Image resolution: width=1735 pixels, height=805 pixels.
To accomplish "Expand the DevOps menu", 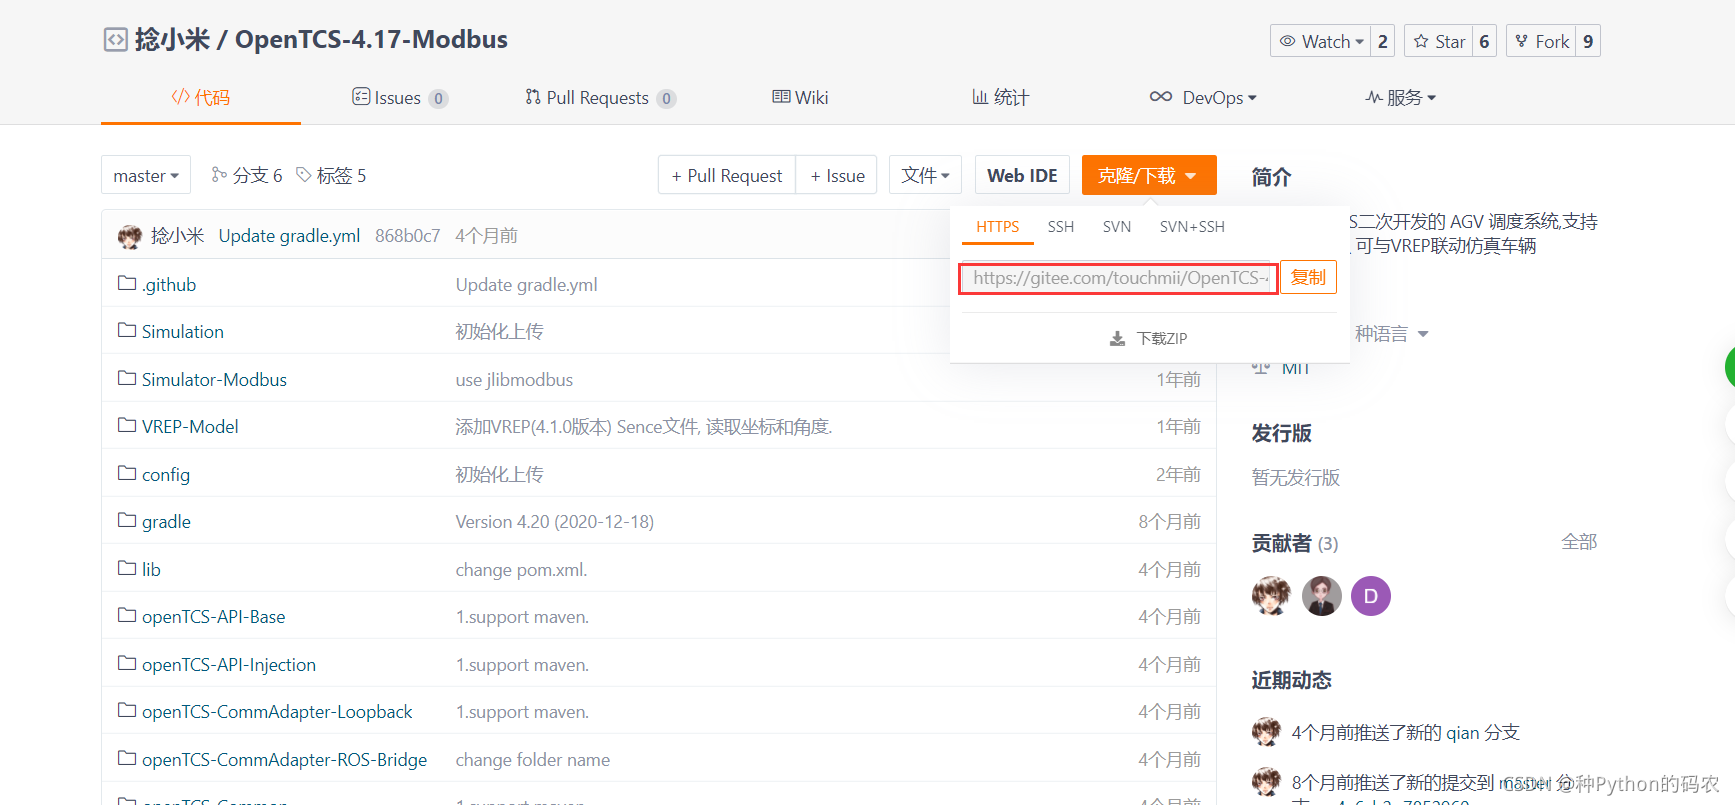I will (x=1203, y=97).
